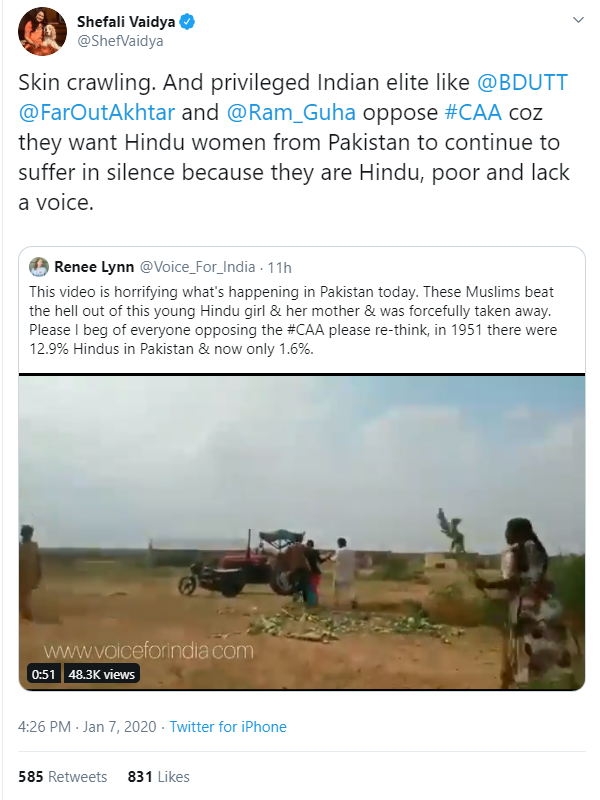Click the 0:51 video duration badge
600x800 pixels.
pyautogui.click(x=43, y=674)
